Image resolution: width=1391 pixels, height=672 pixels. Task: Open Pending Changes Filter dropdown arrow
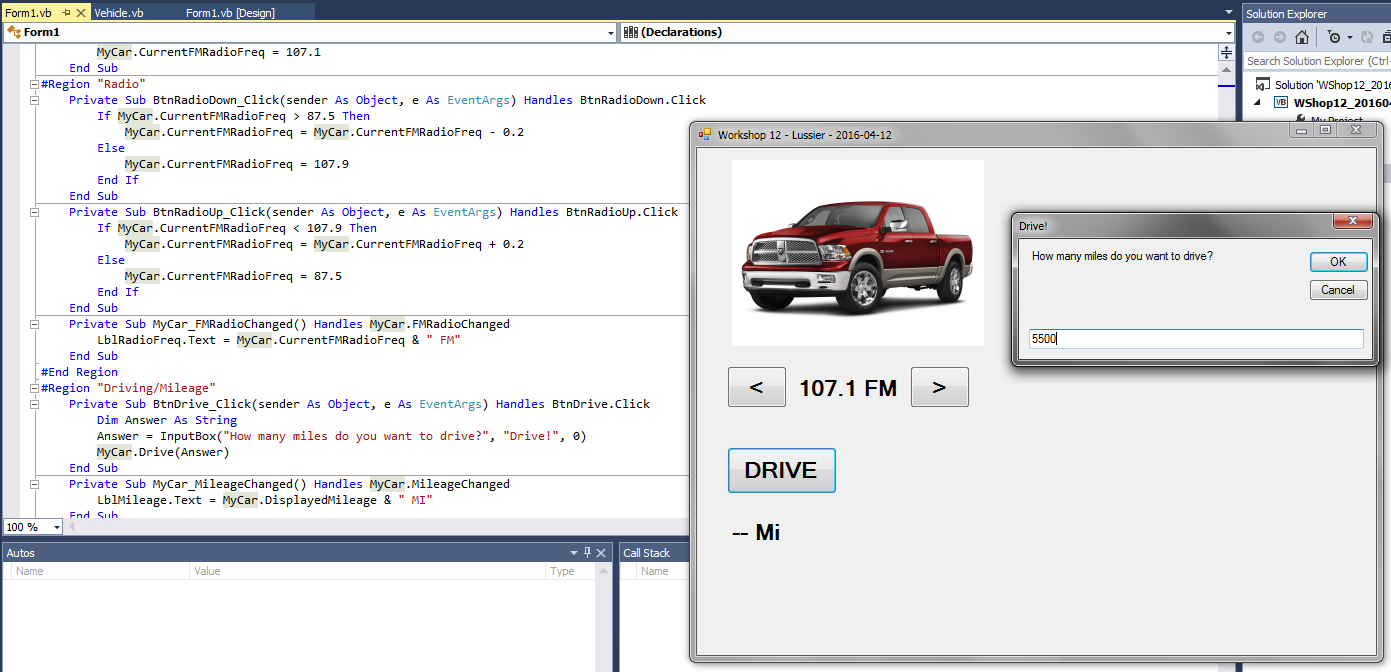1349,37
